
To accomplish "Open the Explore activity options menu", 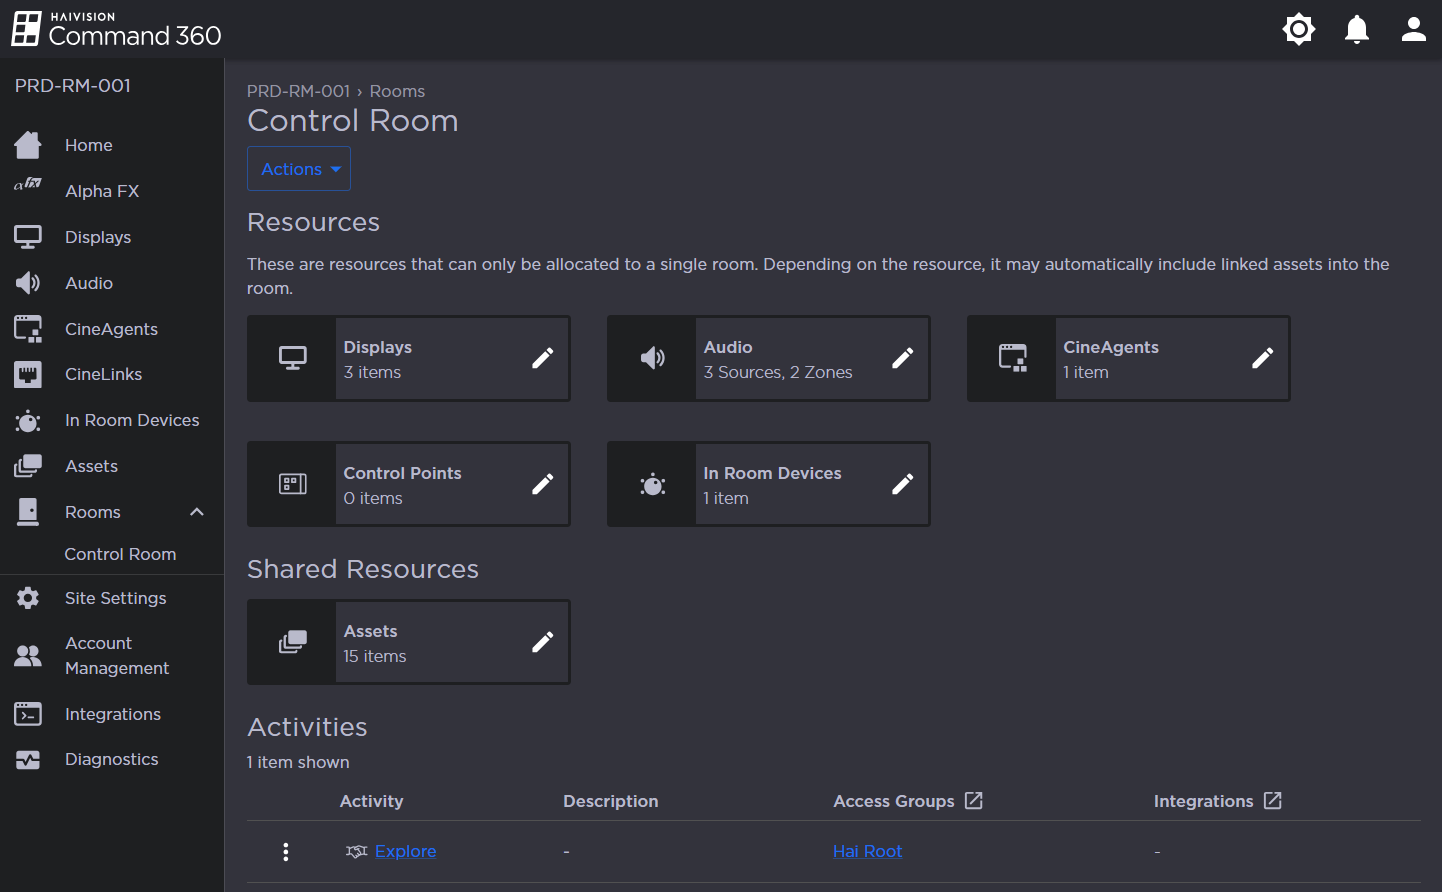I will coord(286,851).
